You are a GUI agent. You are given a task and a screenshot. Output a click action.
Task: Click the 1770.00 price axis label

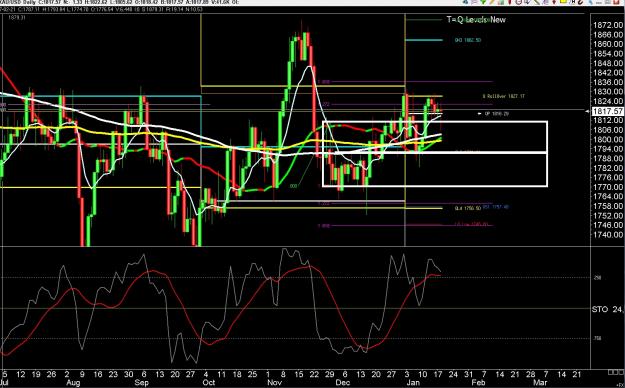click(x=608, y=187)
